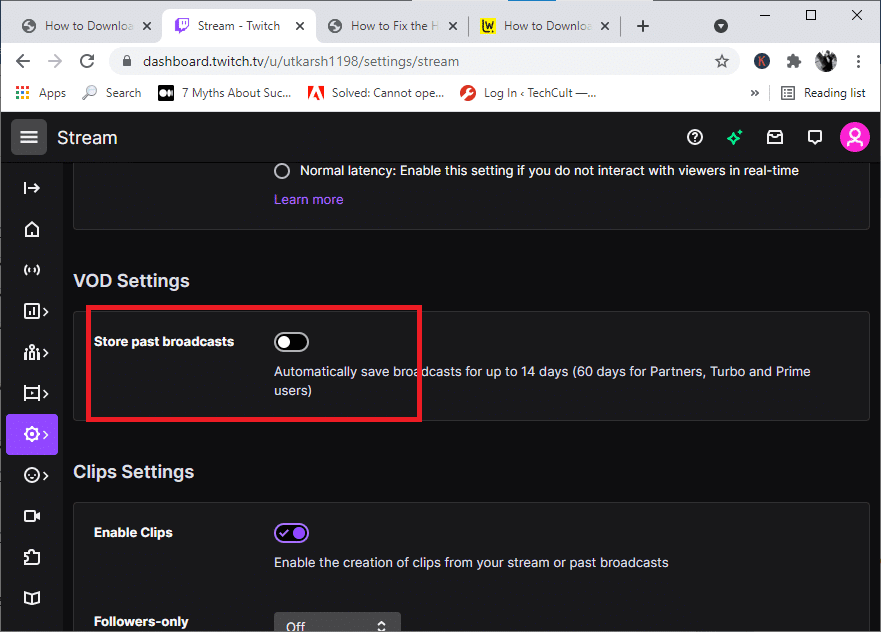This screenshot has height=632, width=881.
Task: Click the pink profile avatar
Action: tap(854, 137)
